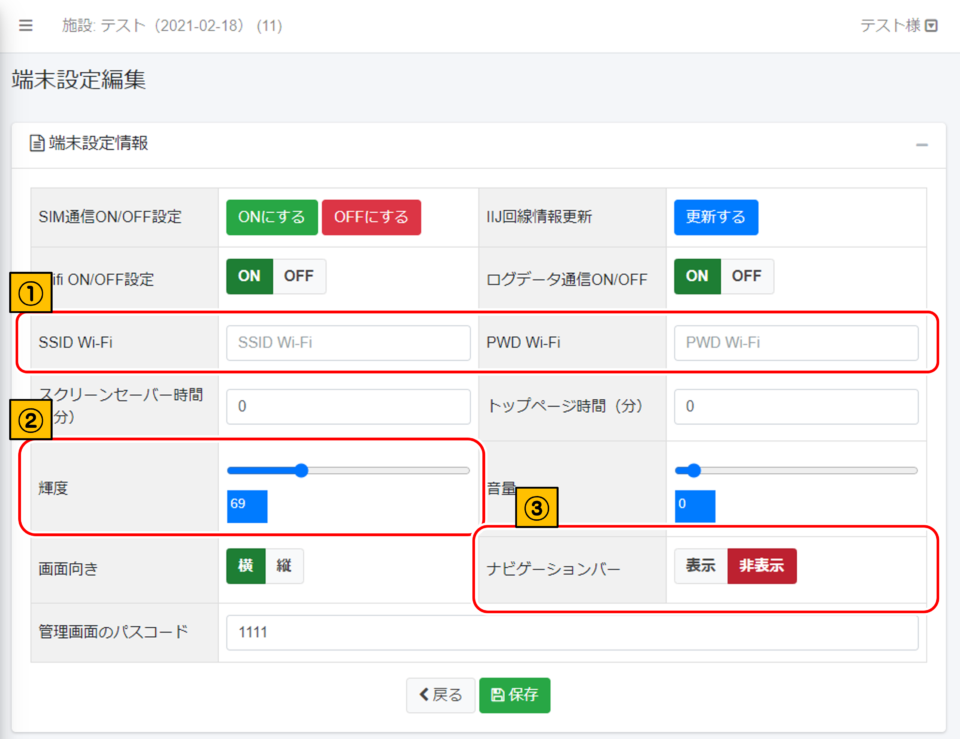Click the OFFにする SIM button
This screenshot has width=960, height=739.
pos(371,217)
